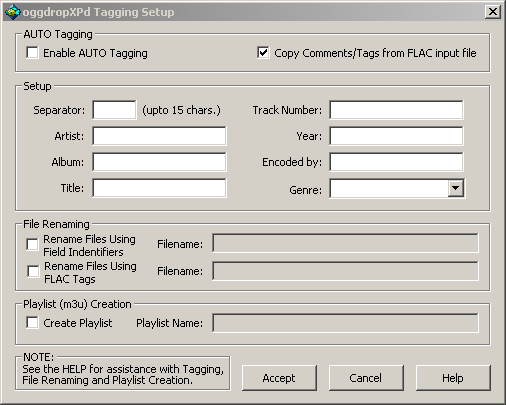506x405 pixels.
Task: Uncheck Copy Comments/Tags from FLAC input file
Action: pos(263,53)
